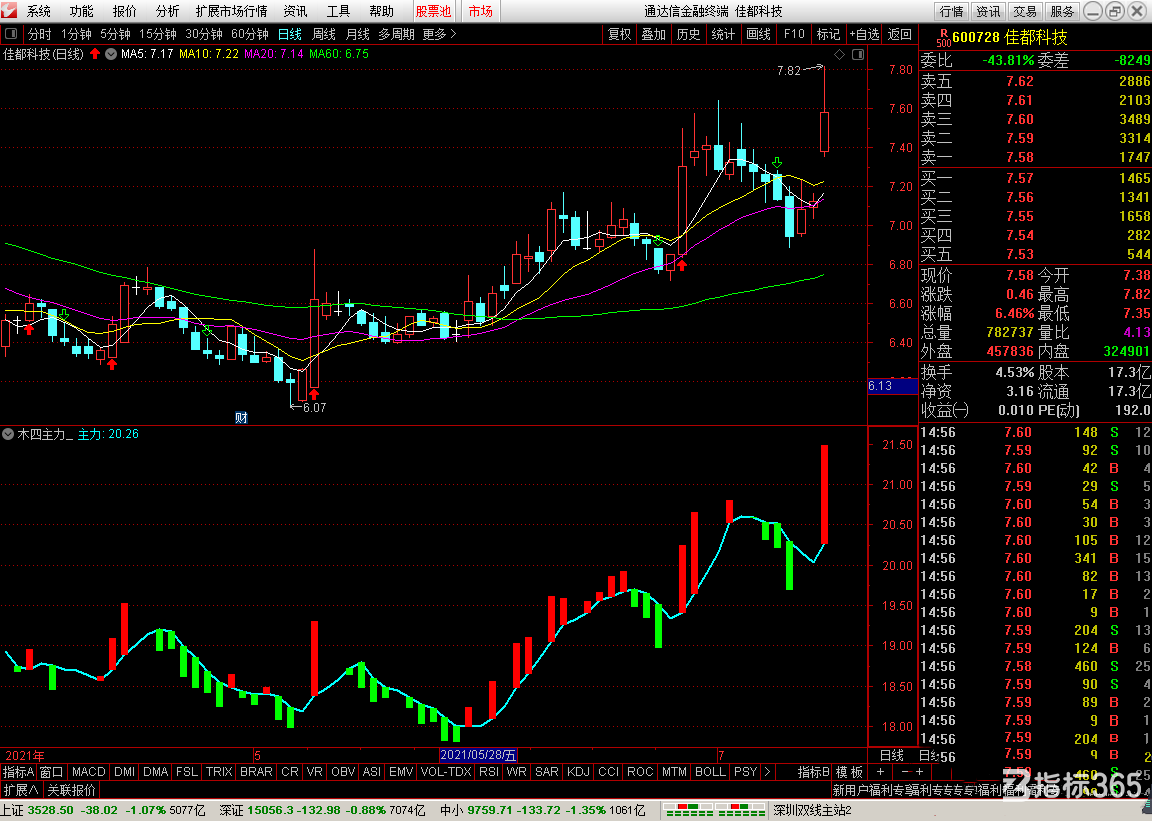Open the 指标A indicator group selector

pos(18,771)
